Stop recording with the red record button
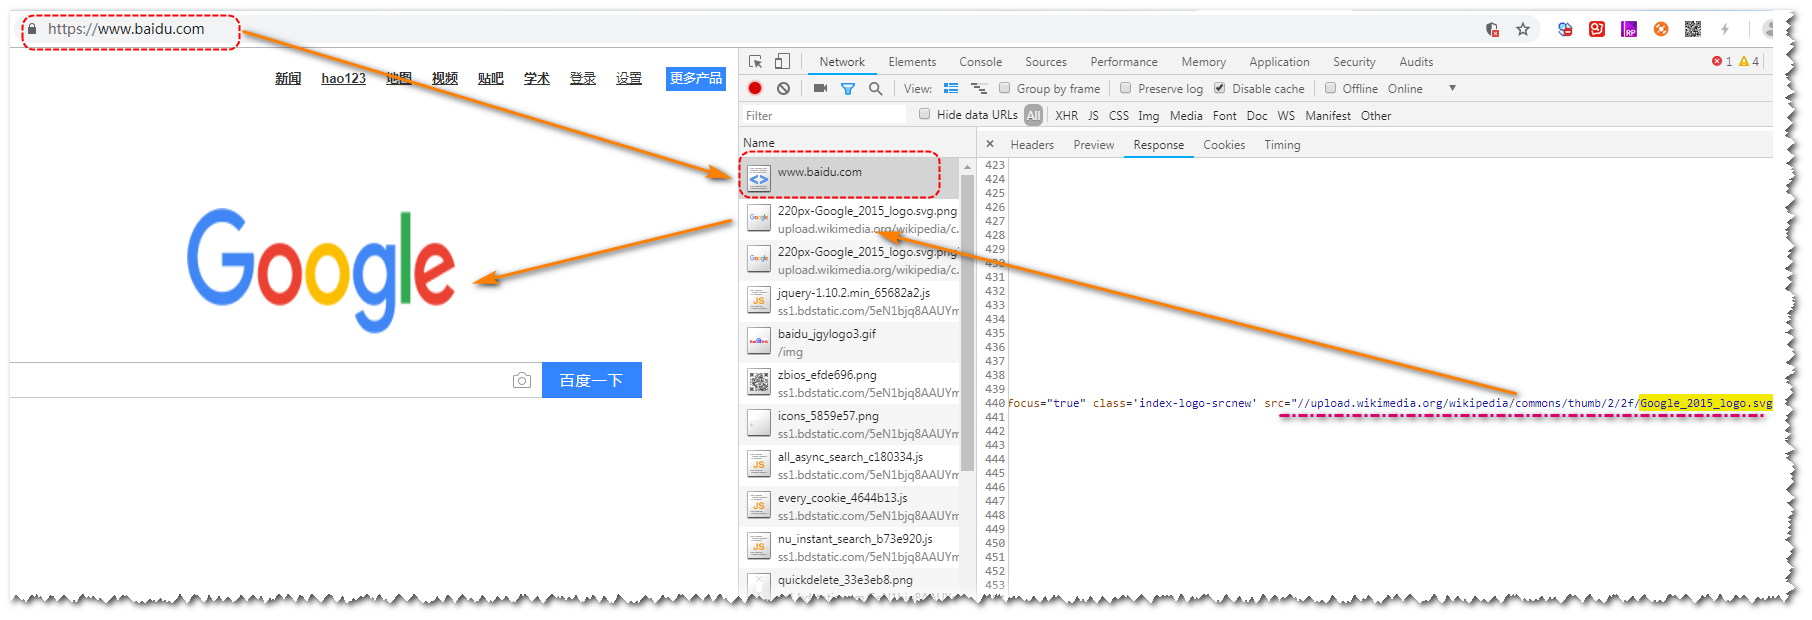This screenshot has width=1812, height=620. click(x=755, y=88)
